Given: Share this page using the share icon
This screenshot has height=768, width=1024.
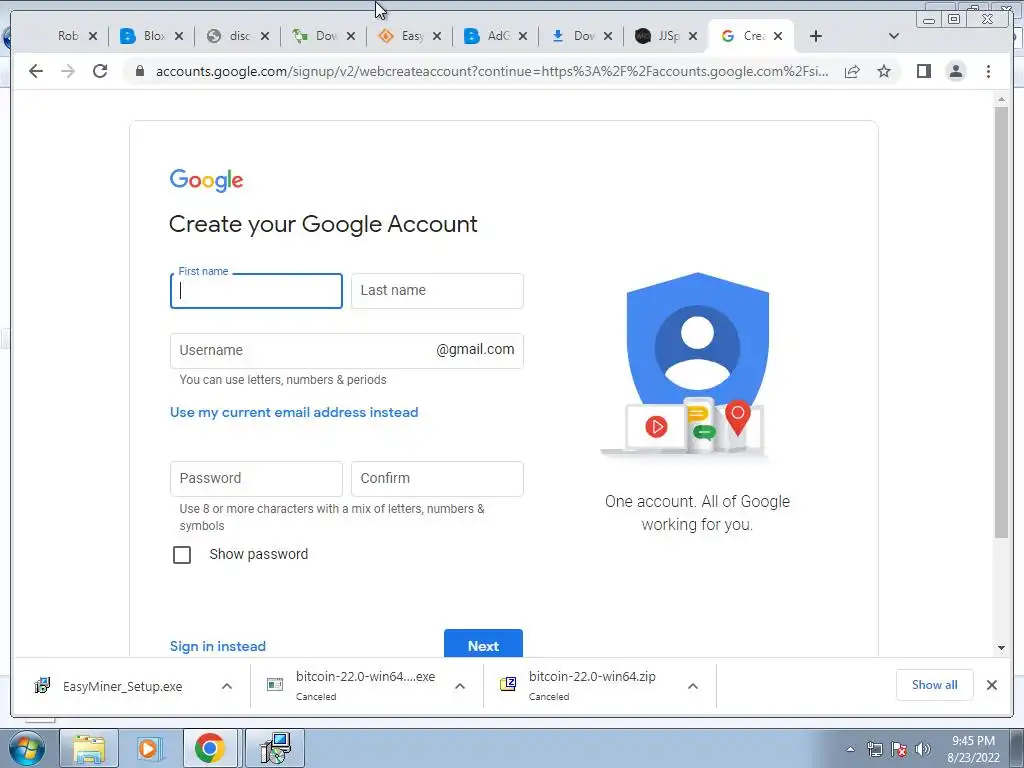Looking at the screenshot, I should click(852, 71).
